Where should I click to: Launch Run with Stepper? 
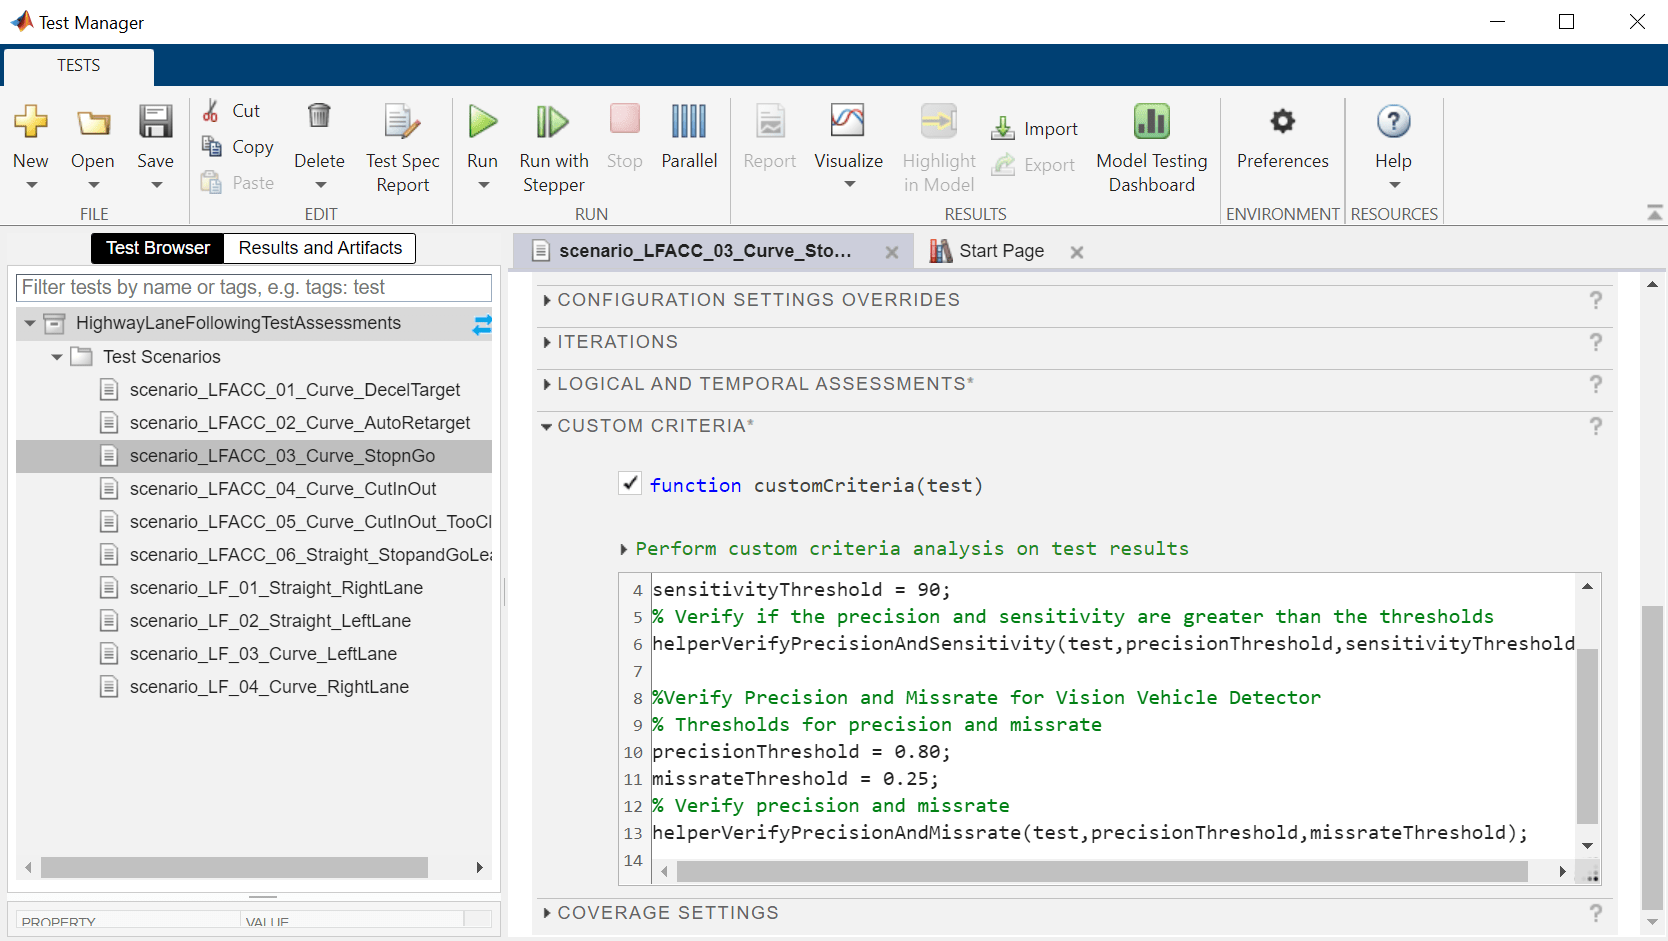point(553,123)
